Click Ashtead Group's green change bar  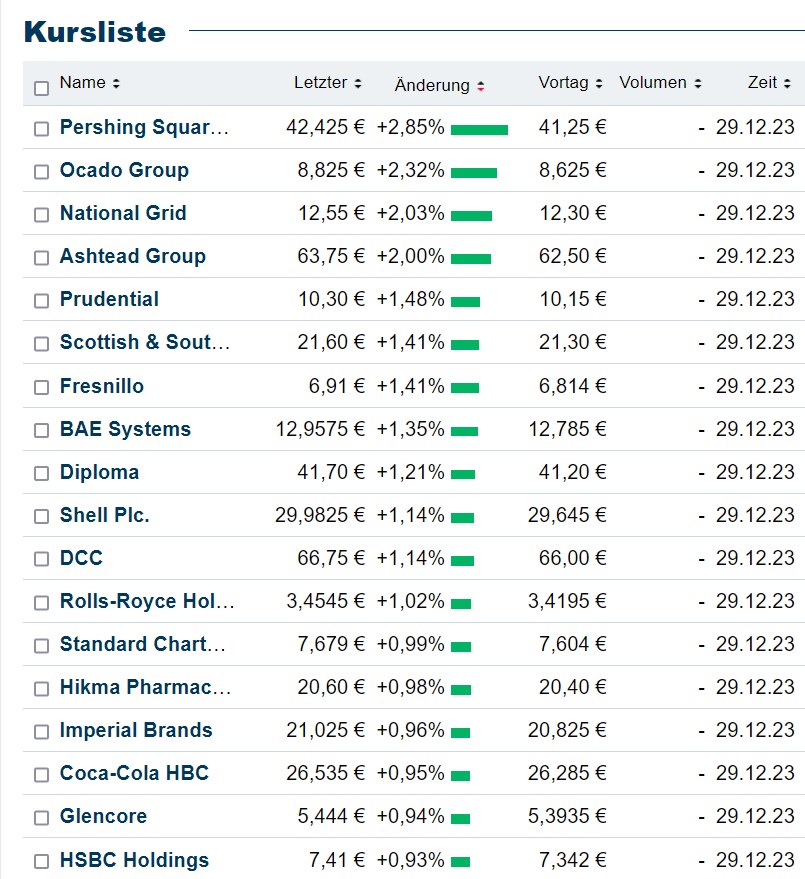(471, 258)
